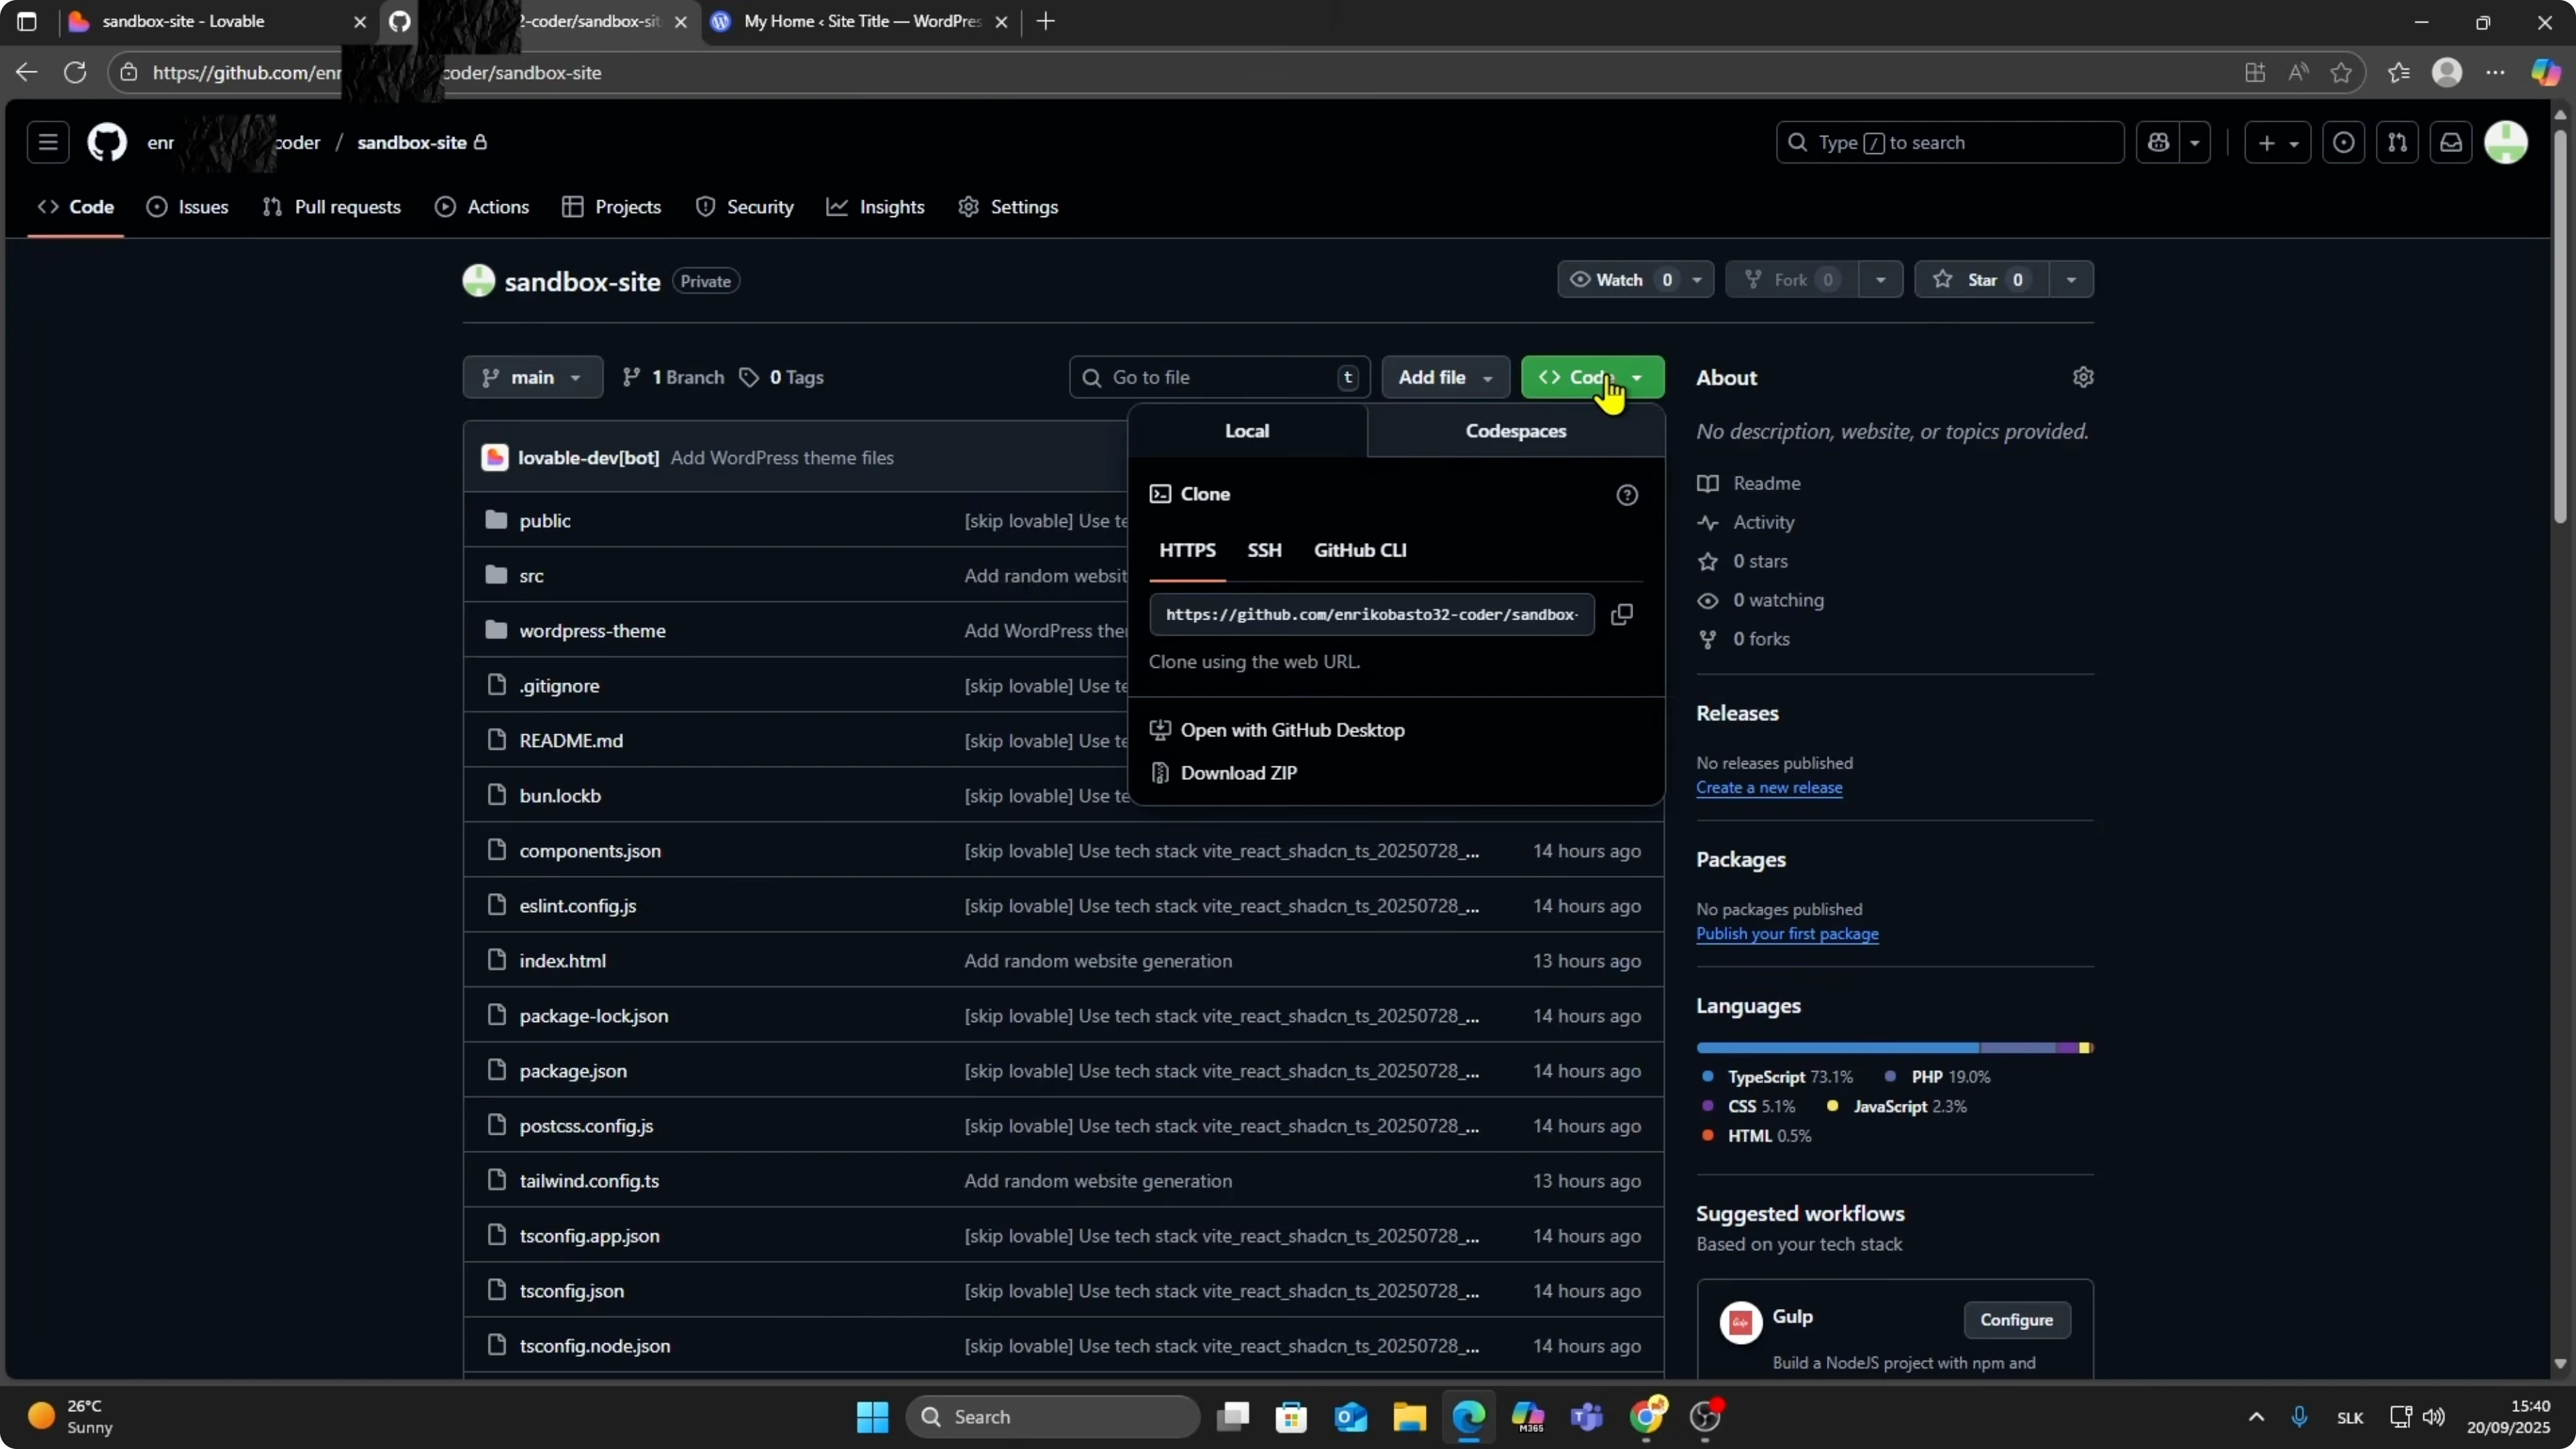Click the Languages color bar
This screenshot has width=2576, height=1449.
(1894, 1048)
